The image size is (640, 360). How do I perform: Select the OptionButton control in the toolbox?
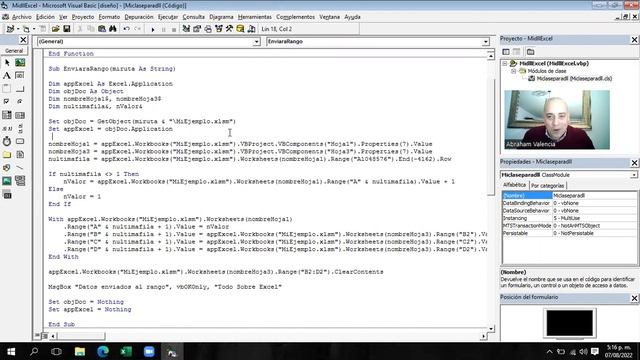[20, 102]
